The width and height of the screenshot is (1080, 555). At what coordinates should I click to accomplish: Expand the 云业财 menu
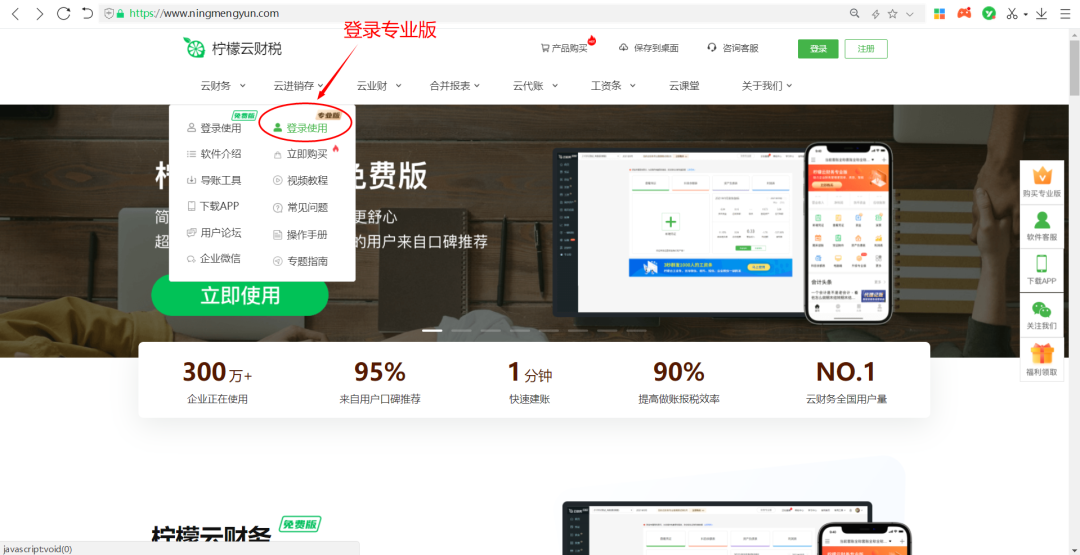click(379, 86)
